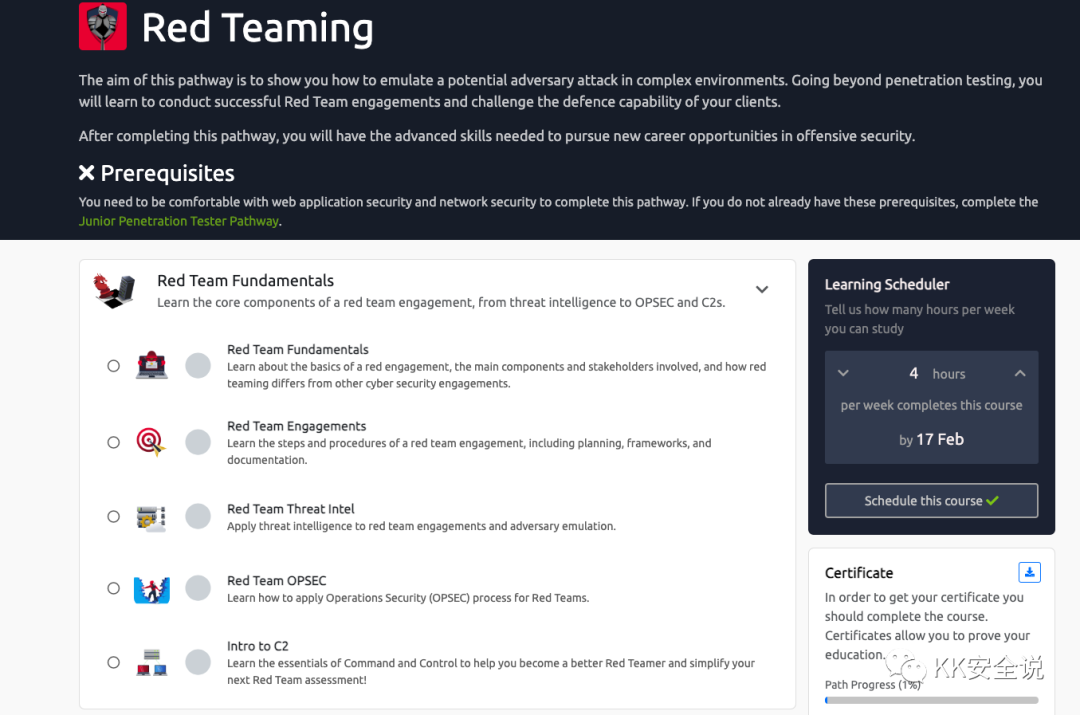The width and height of the screenshot is (1080, 715).
Task: Click the Intro to C2 network icon
Action: coord(152,662)
